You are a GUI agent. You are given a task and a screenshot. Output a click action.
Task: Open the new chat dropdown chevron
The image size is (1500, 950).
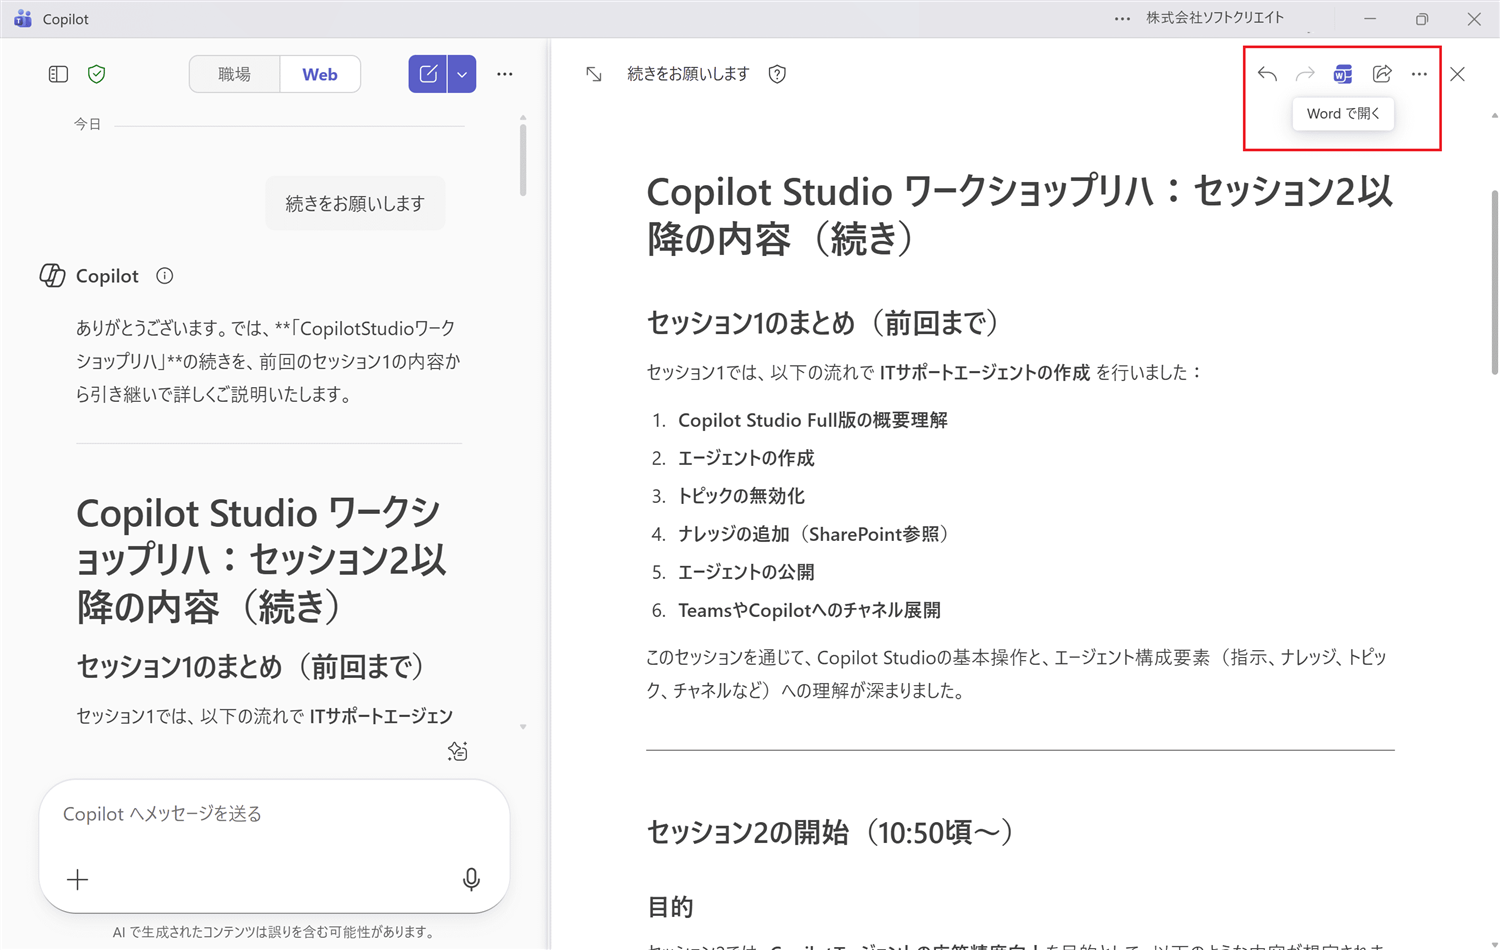(462, 73)
